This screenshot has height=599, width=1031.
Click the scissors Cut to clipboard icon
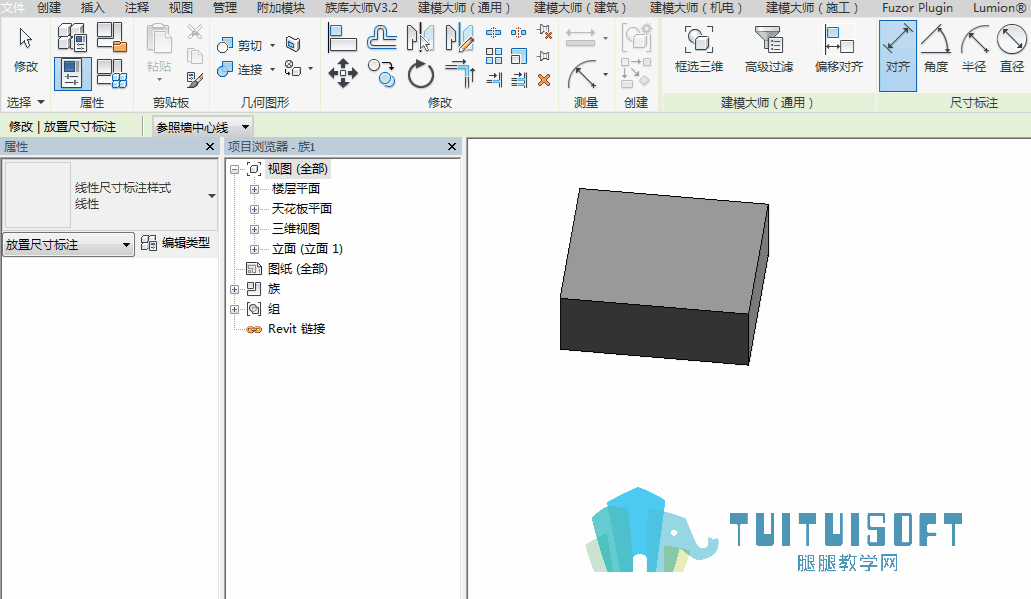point(195,32)
